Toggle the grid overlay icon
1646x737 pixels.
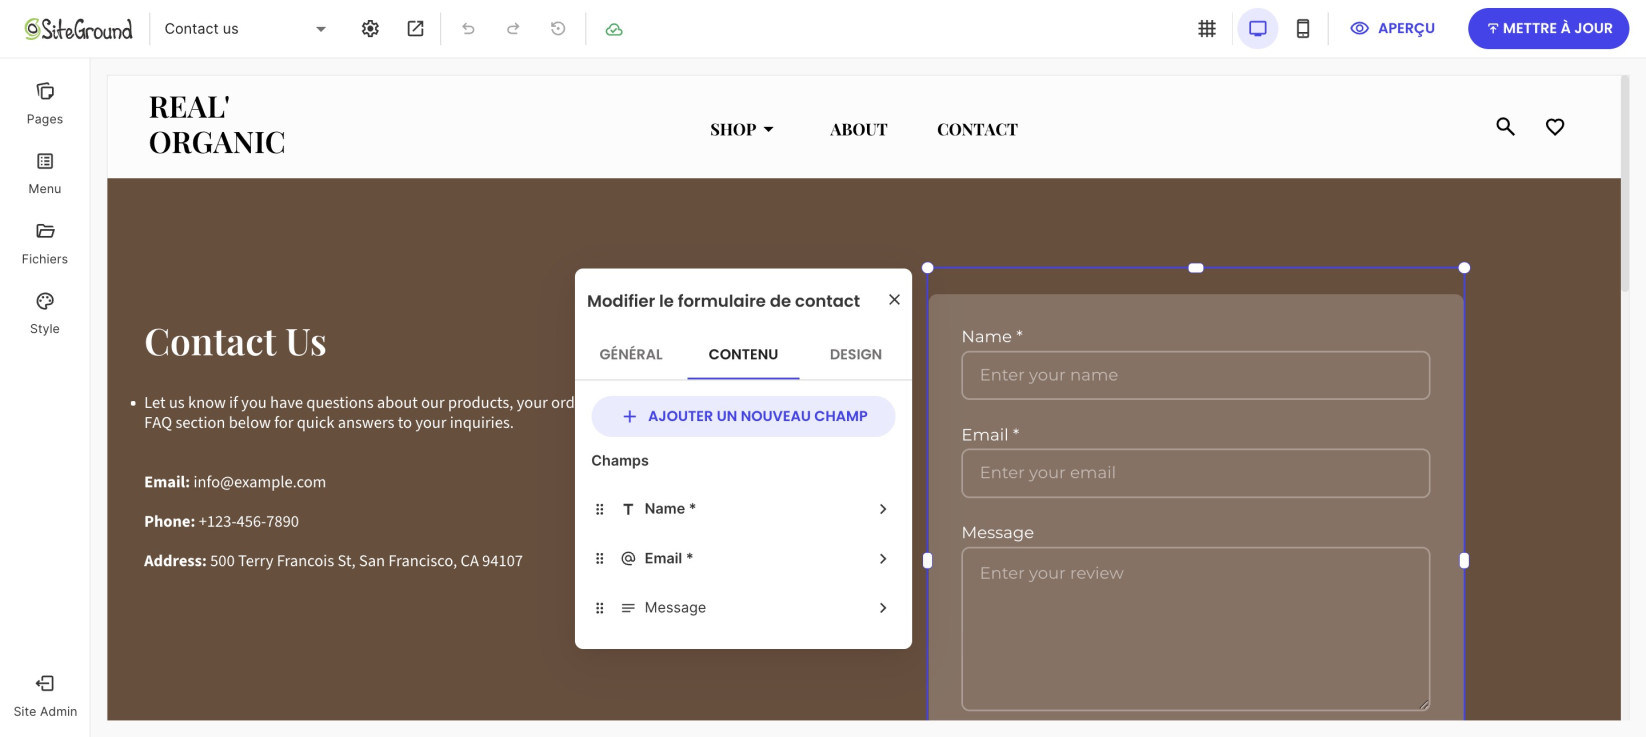[1207, 29]
